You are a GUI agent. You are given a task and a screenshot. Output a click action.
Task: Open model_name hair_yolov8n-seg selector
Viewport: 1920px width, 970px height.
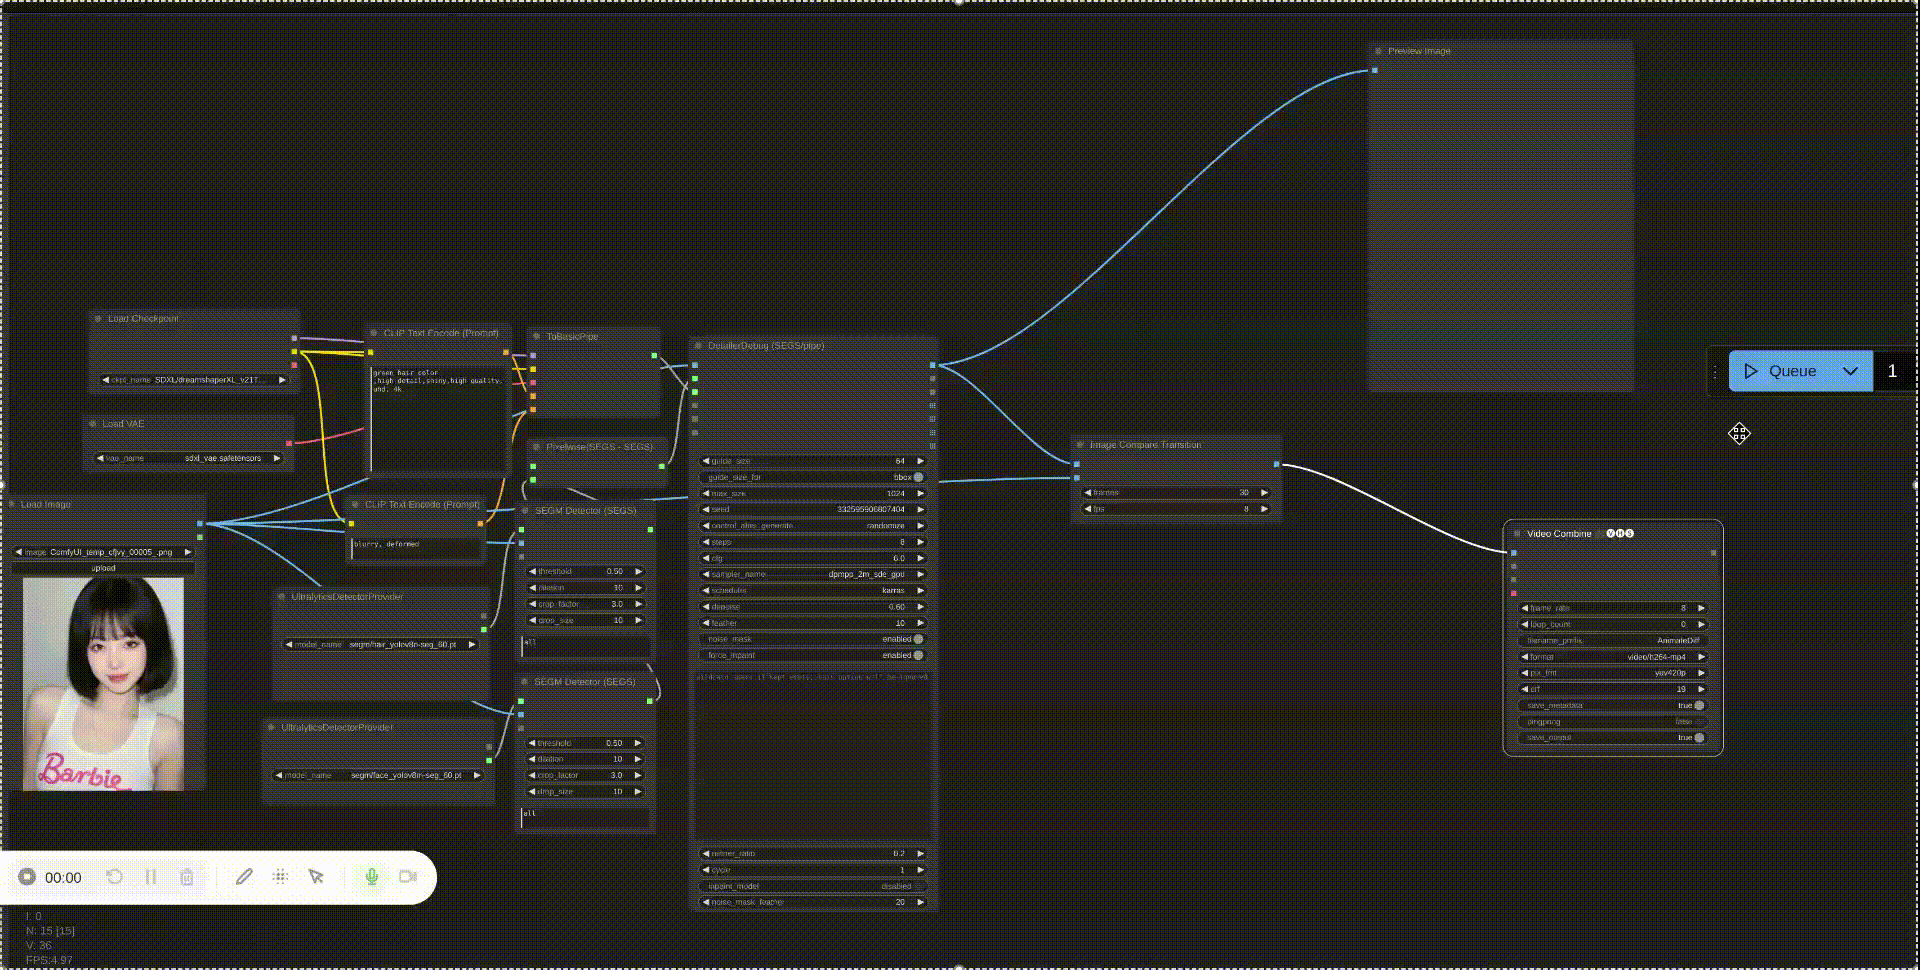(381, 646)
